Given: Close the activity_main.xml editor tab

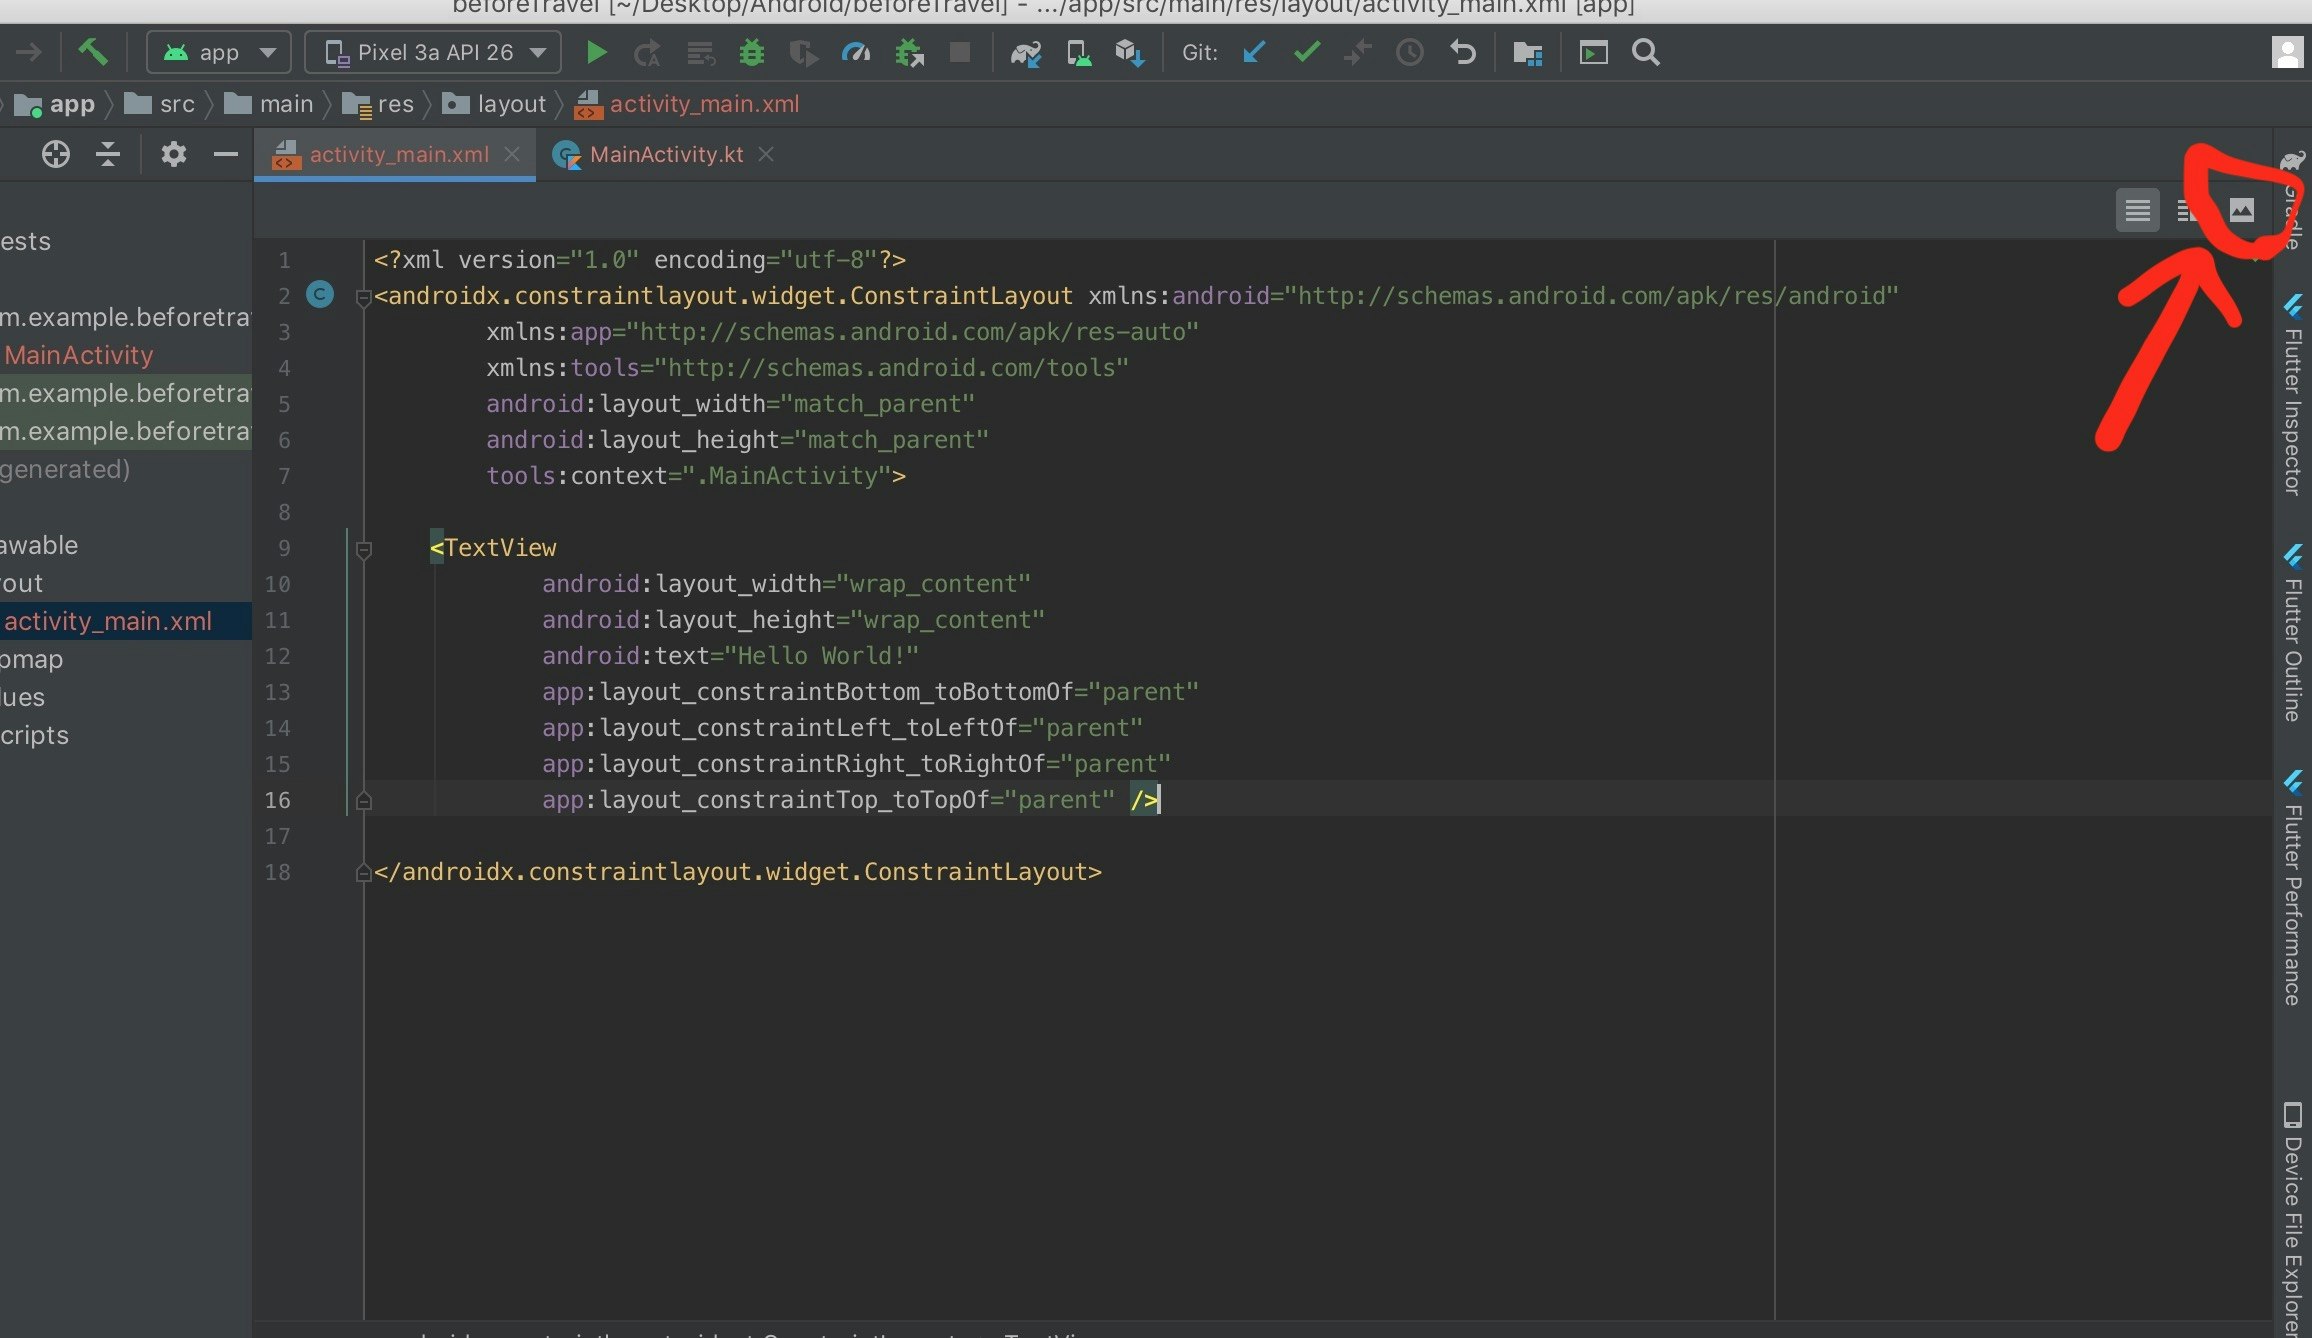Looking at the screenshot, I should [x=512, y=154].
